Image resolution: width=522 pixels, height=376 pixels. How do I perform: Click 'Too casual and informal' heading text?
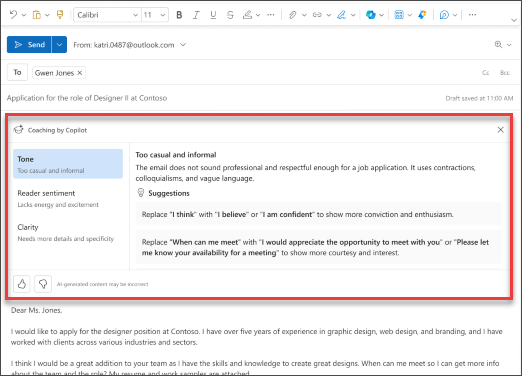pyautogui.click(x=176, y=155)
